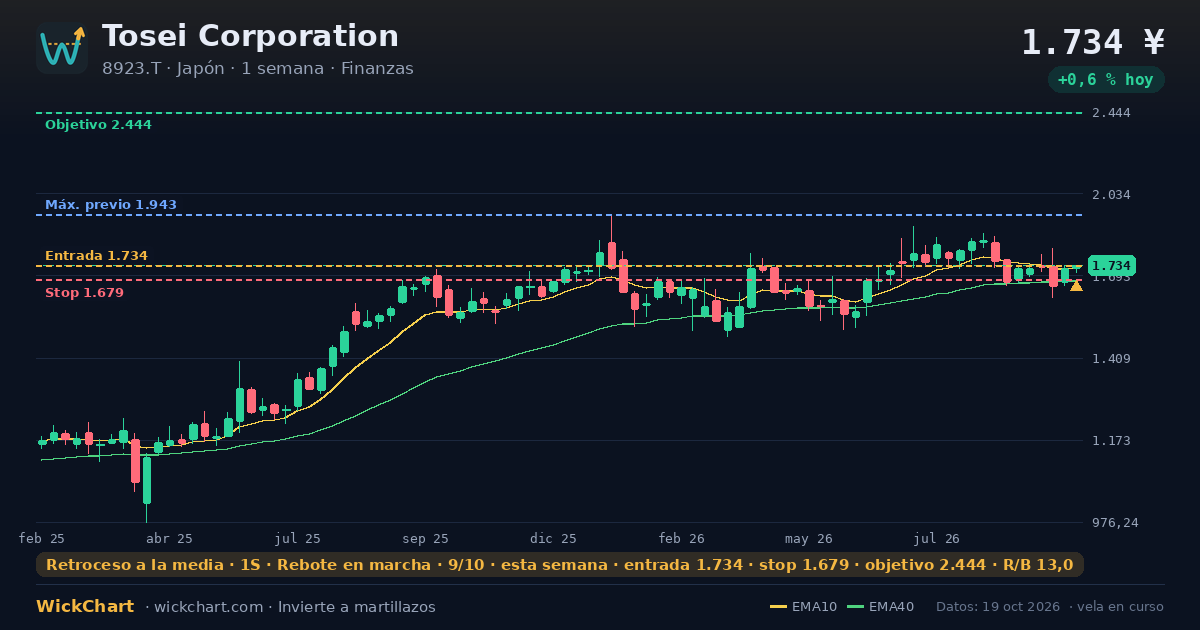This screenshot has height=630, width=1200.
Task: Select the 'Máx. previo 1.943' line label
Action: (x=111, y=205)
